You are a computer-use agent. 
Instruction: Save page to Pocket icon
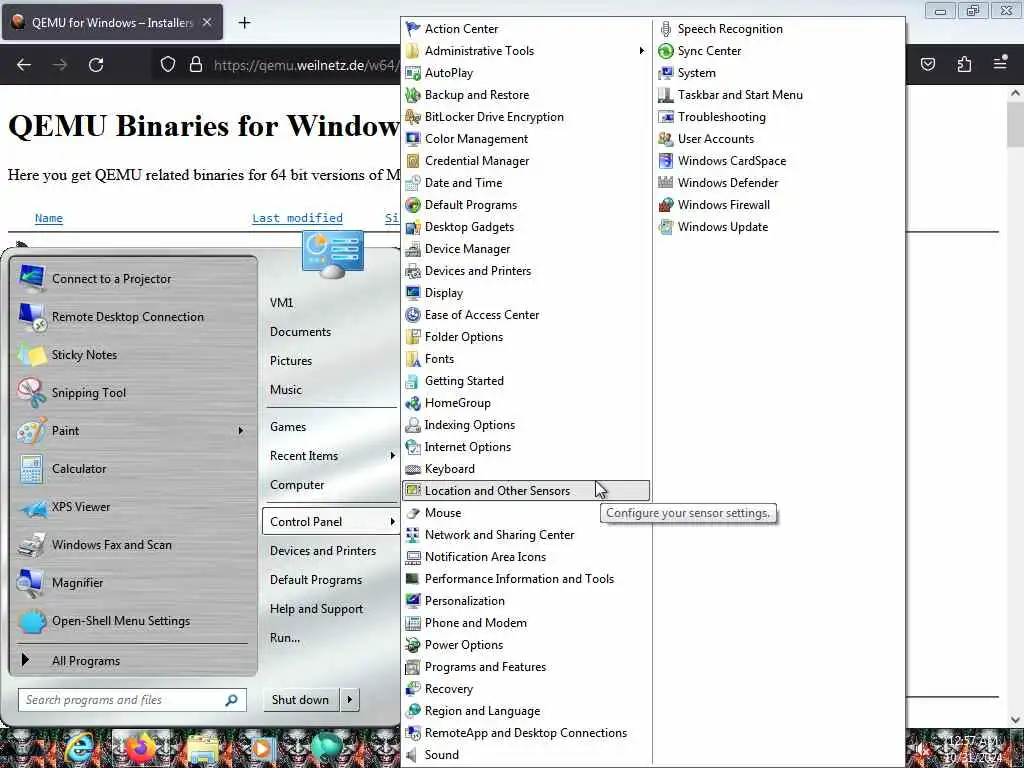928,64
